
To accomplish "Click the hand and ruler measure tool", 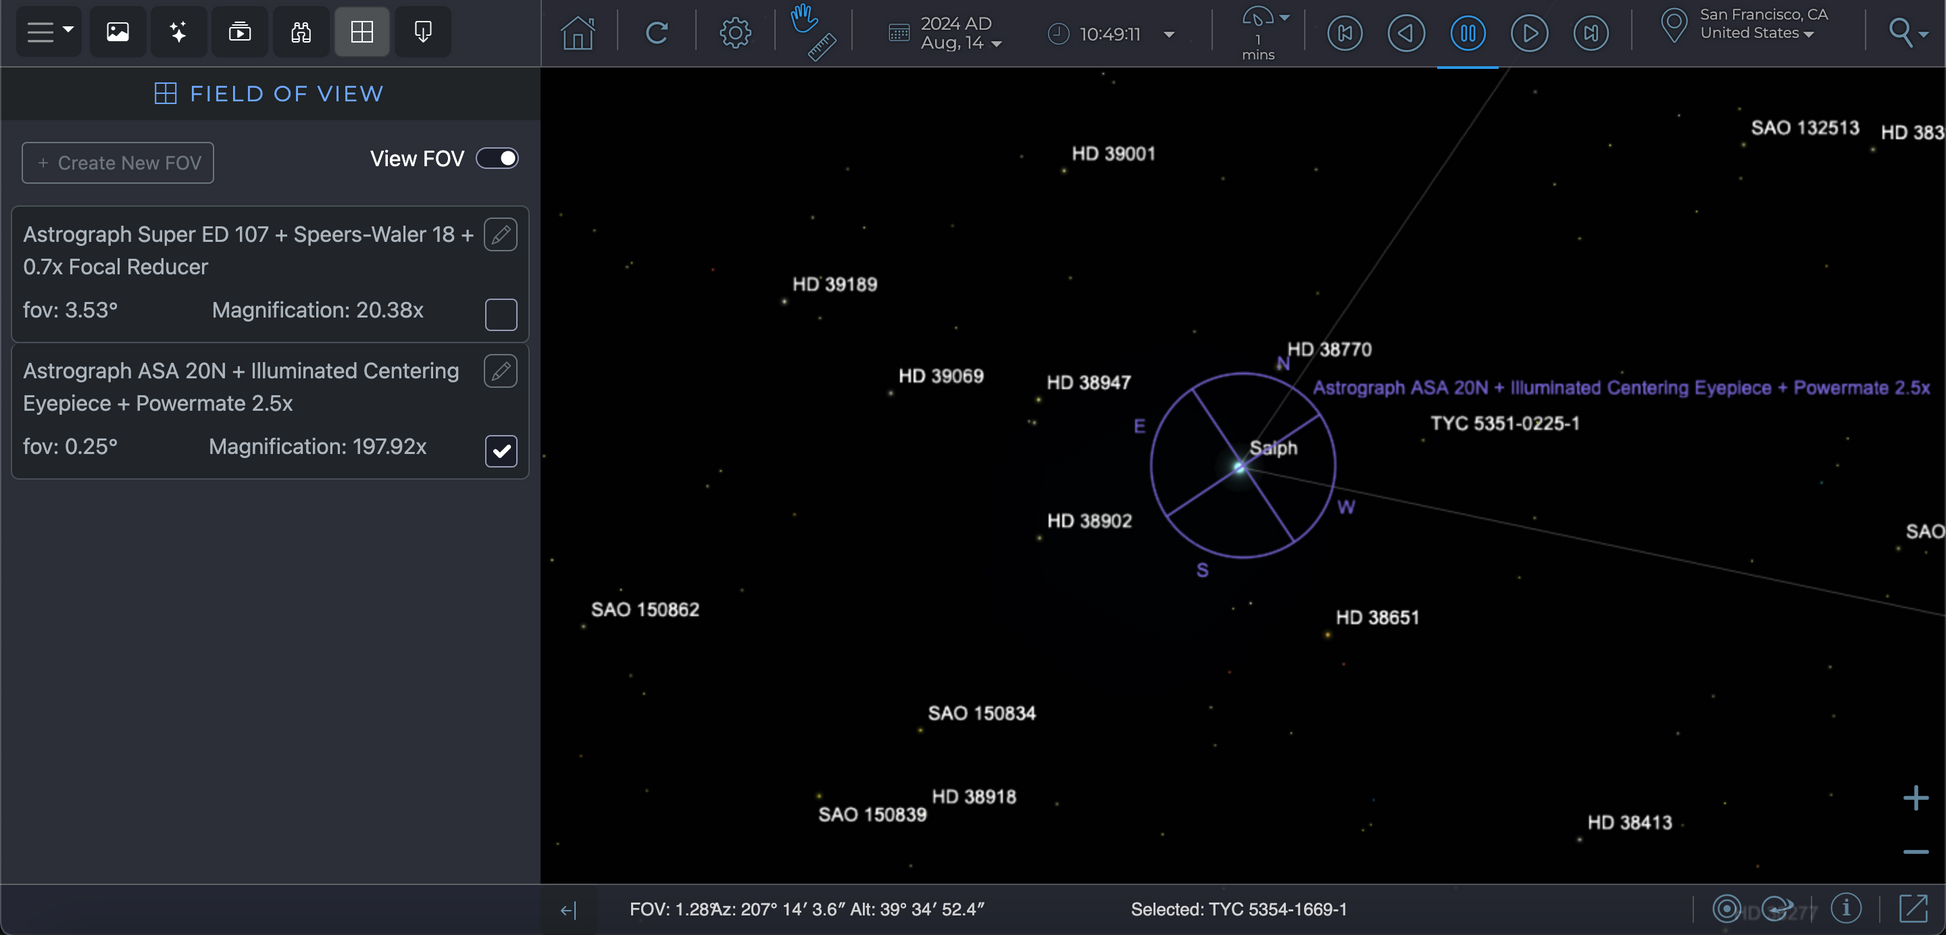I will [x=813, y=32].
